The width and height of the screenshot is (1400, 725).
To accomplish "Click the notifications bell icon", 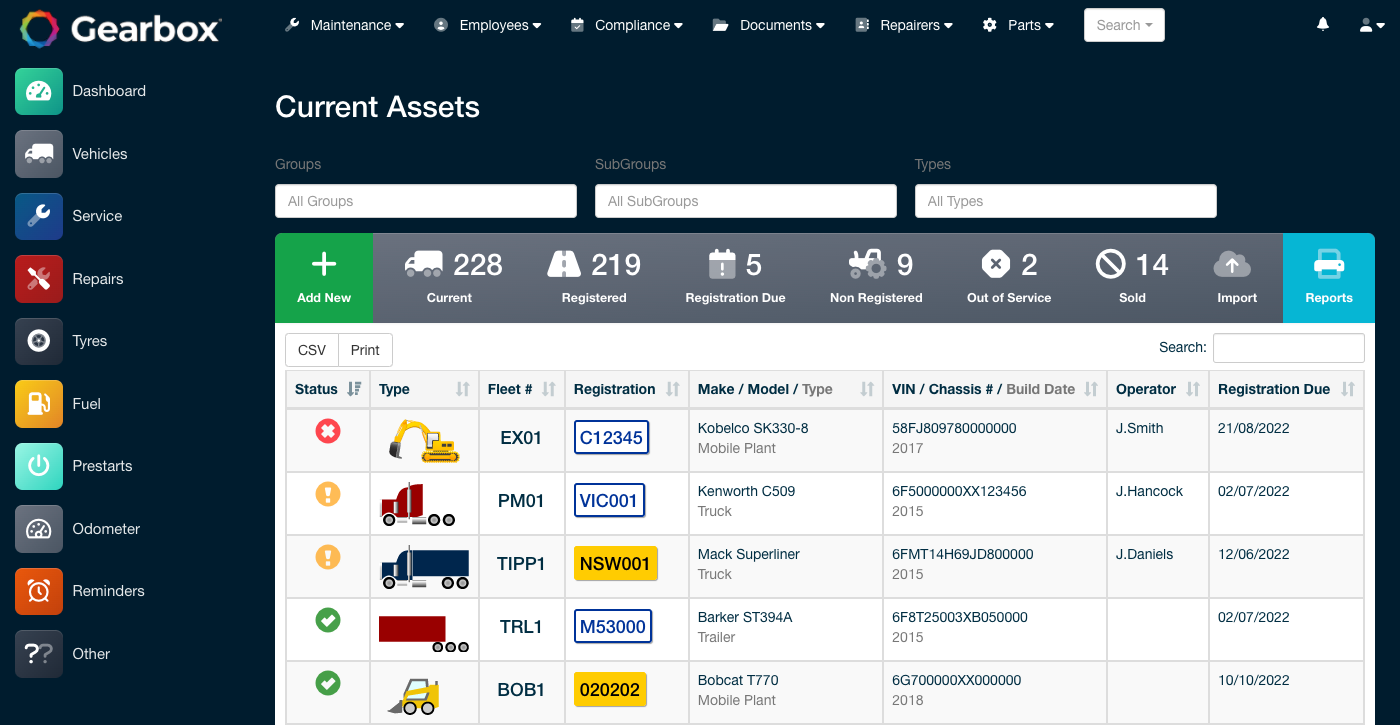I will pyautogui.click(x=1322, y=24).
